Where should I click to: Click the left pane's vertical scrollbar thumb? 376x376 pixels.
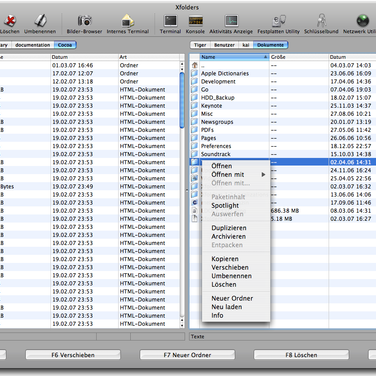pyautogui.click(x=182, y=100)
